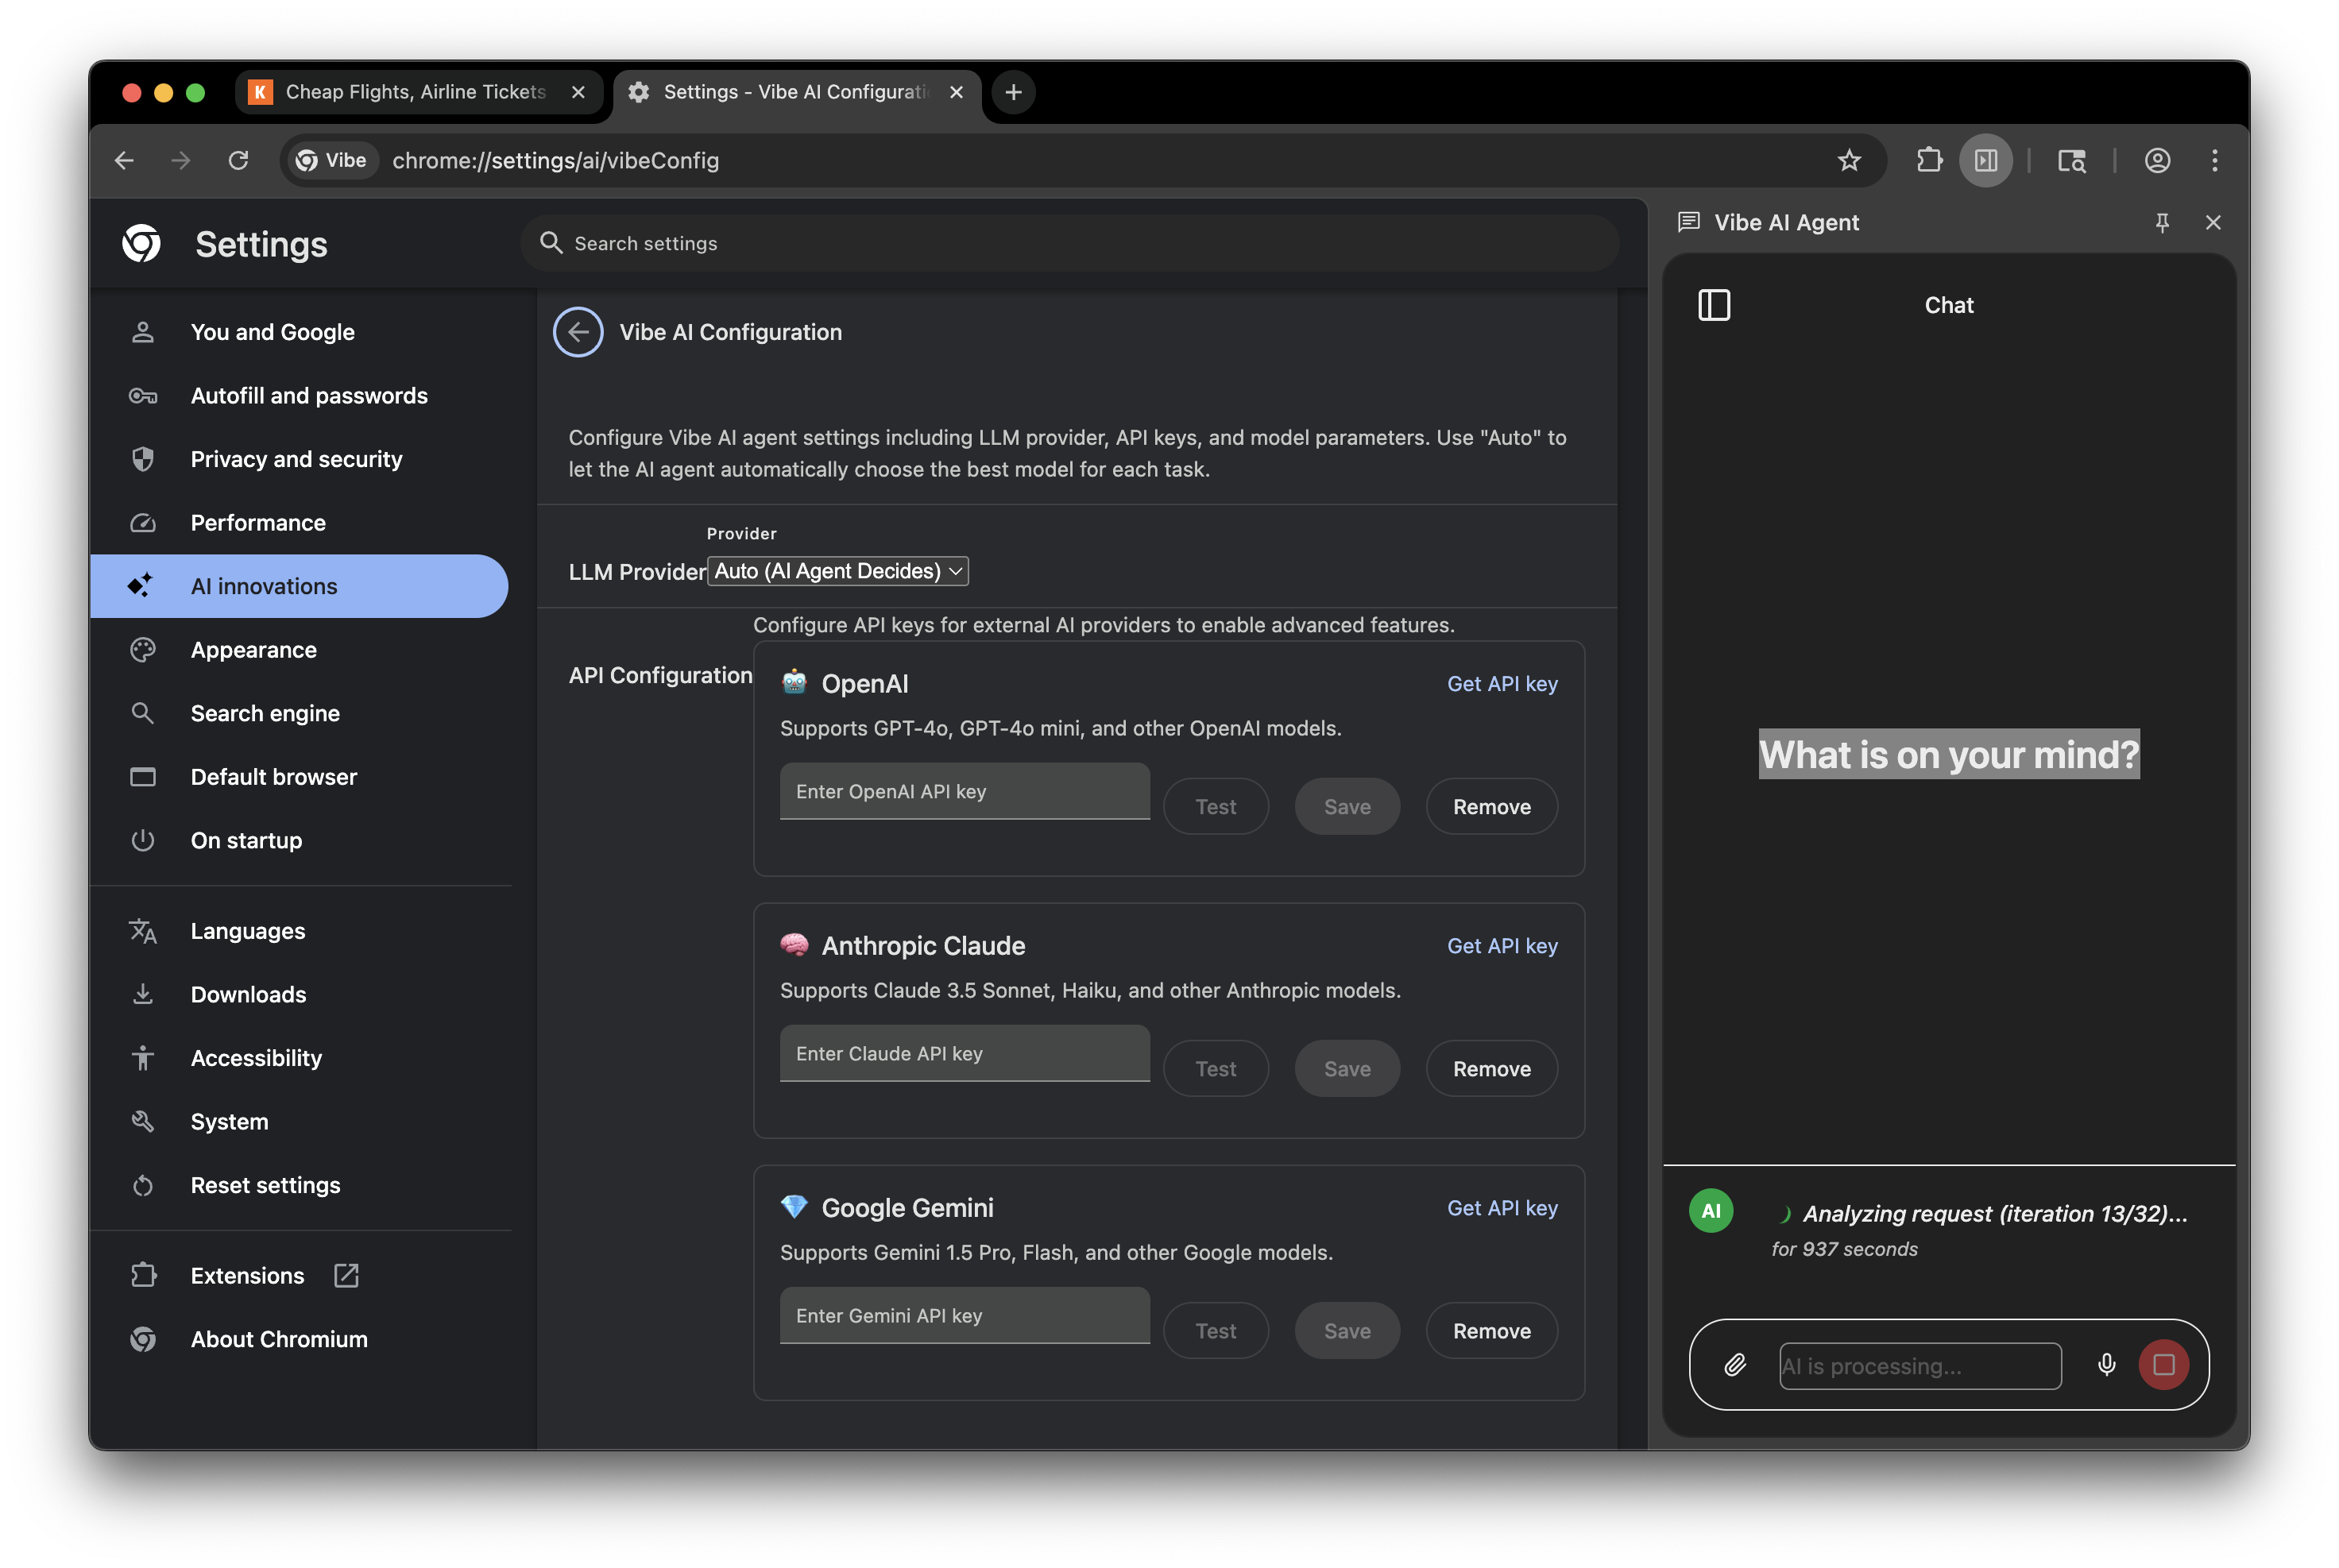Attach a file with the paperclip icon

[x=1735, y=1365]
